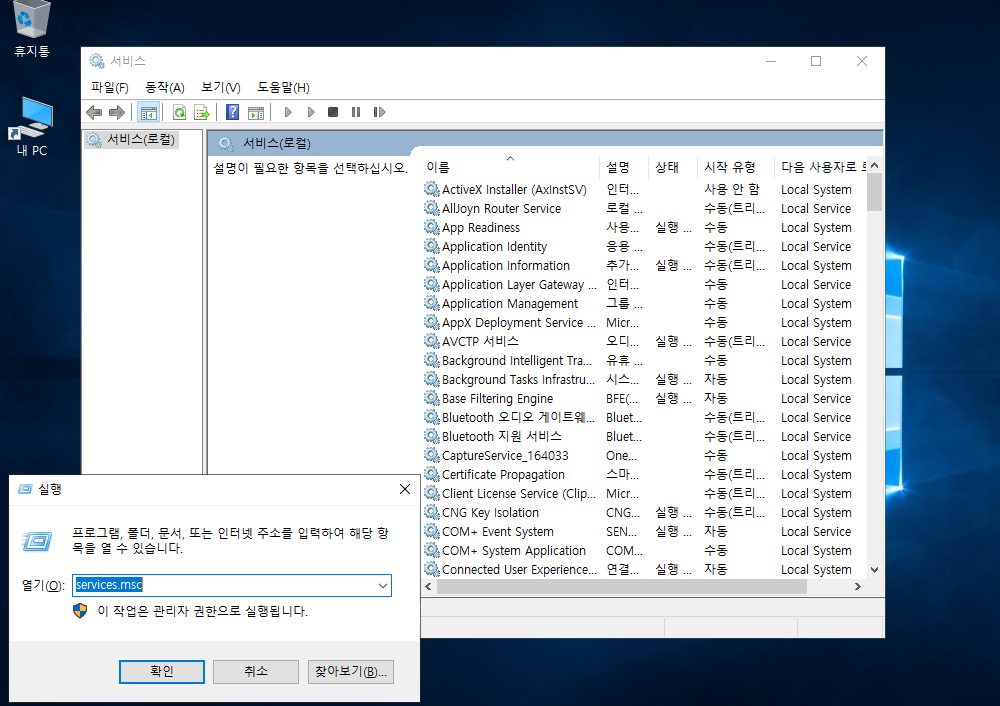The height and width of the screenshot is (706, 1000).
Task: Click the Run dialog title icon
Action: coord(25,489)
